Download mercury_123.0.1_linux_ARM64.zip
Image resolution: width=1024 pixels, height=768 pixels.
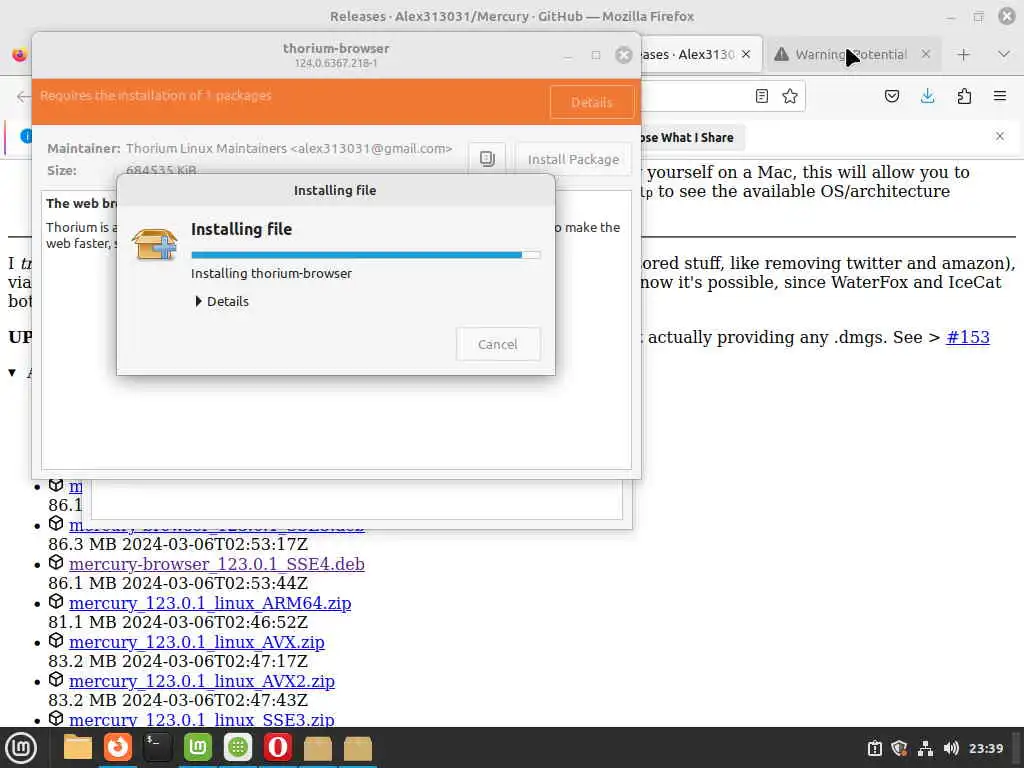pos(210,603)
